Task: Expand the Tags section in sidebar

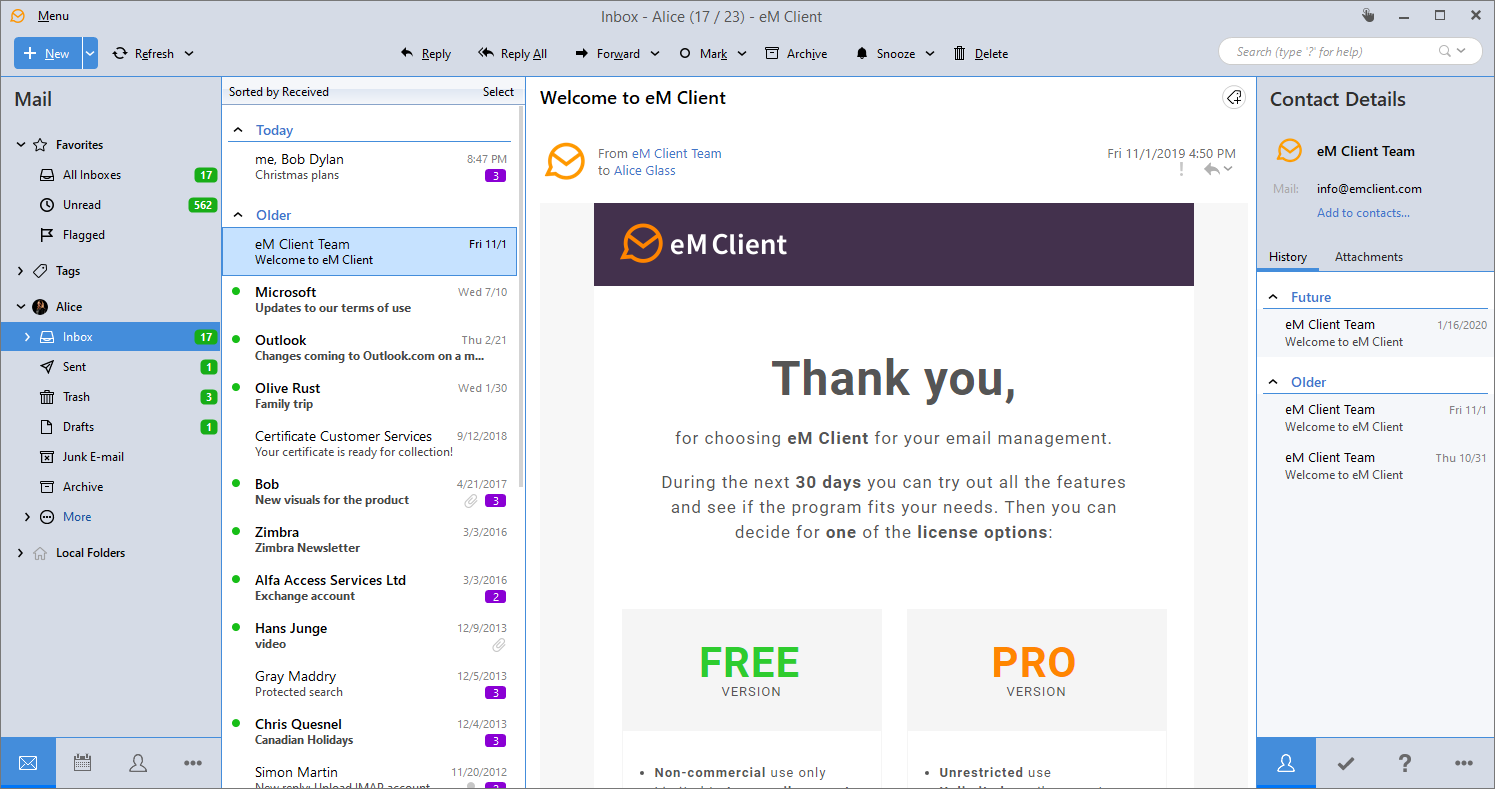Action: tap(21, 271)
